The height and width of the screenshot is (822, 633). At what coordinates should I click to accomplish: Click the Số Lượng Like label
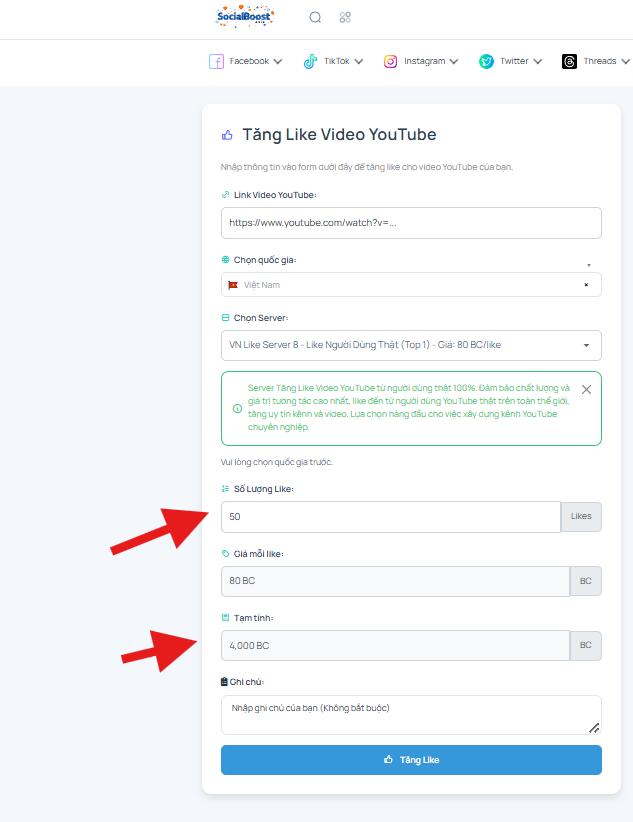[263, 489]
